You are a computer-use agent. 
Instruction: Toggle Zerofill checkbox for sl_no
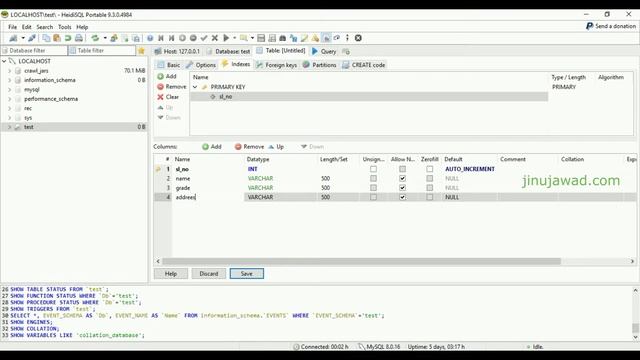tap(430, 169)
